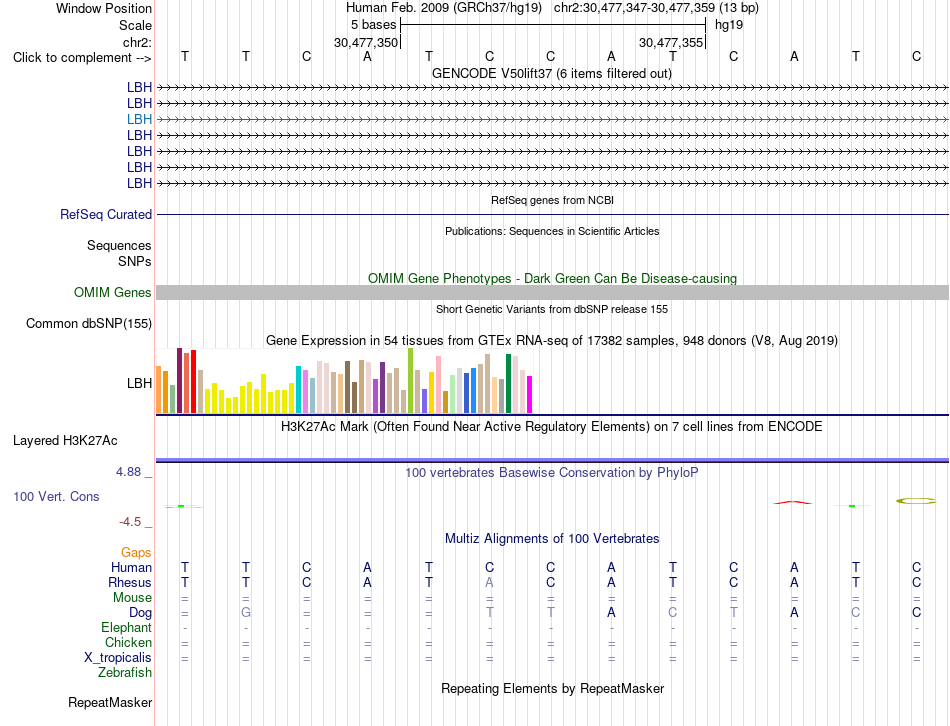Click the 'RefSeq Curated' track label
The height and width of the screenshot is (726, 950).
(106, 215)
